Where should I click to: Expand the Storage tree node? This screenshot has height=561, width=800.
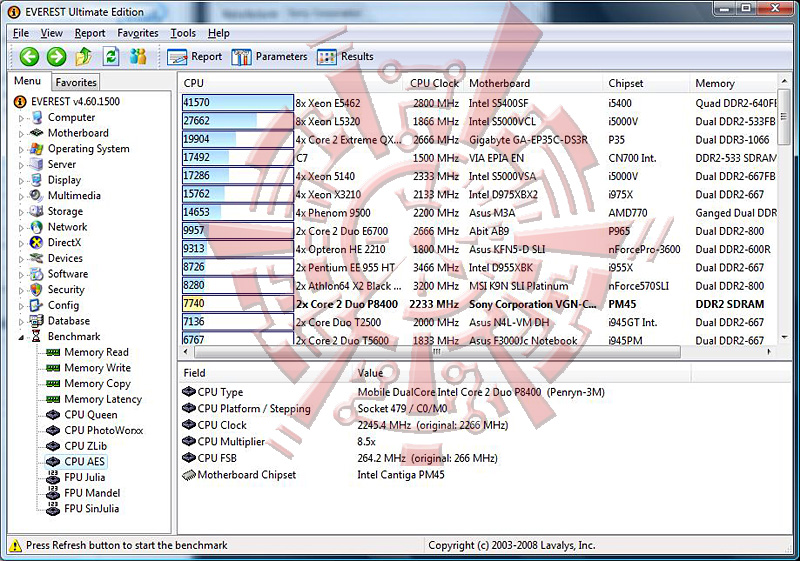[21, 212]
